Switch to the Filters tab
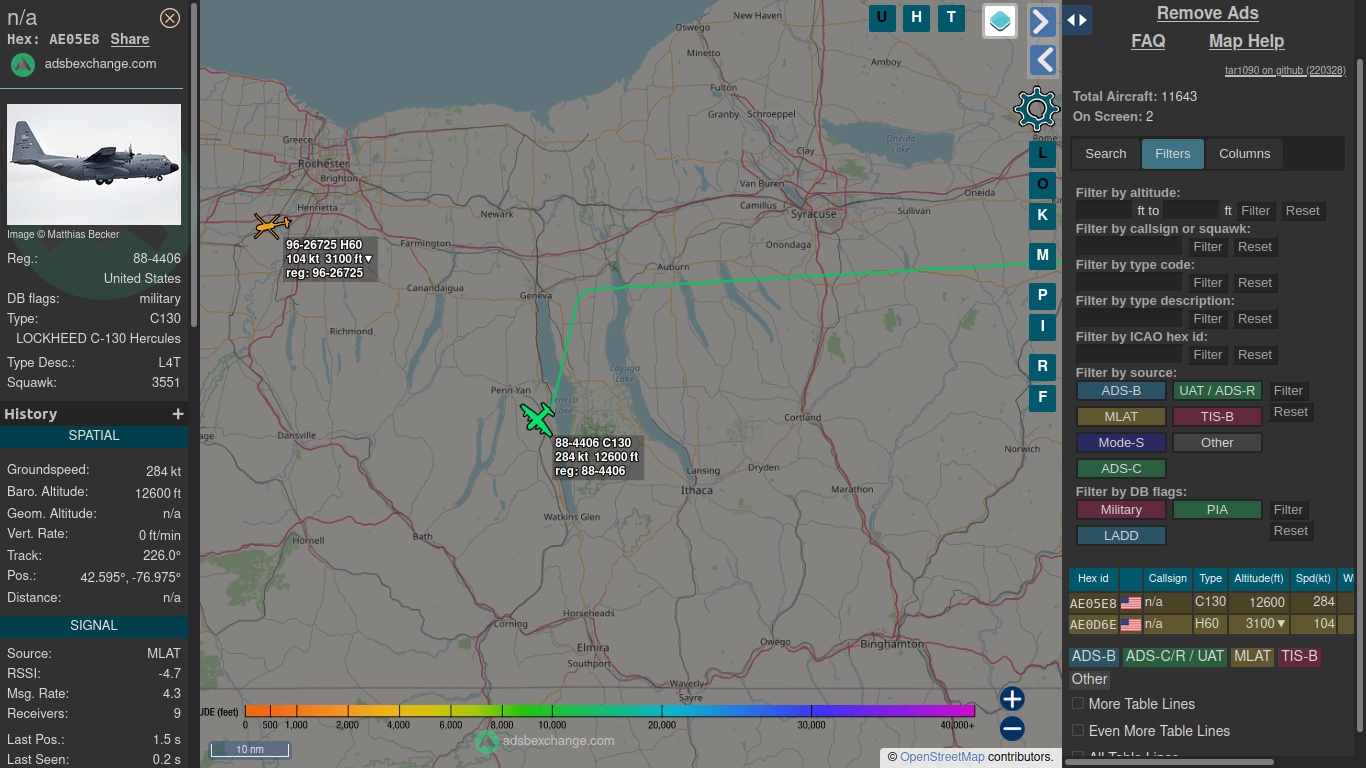 point(1173,154)
